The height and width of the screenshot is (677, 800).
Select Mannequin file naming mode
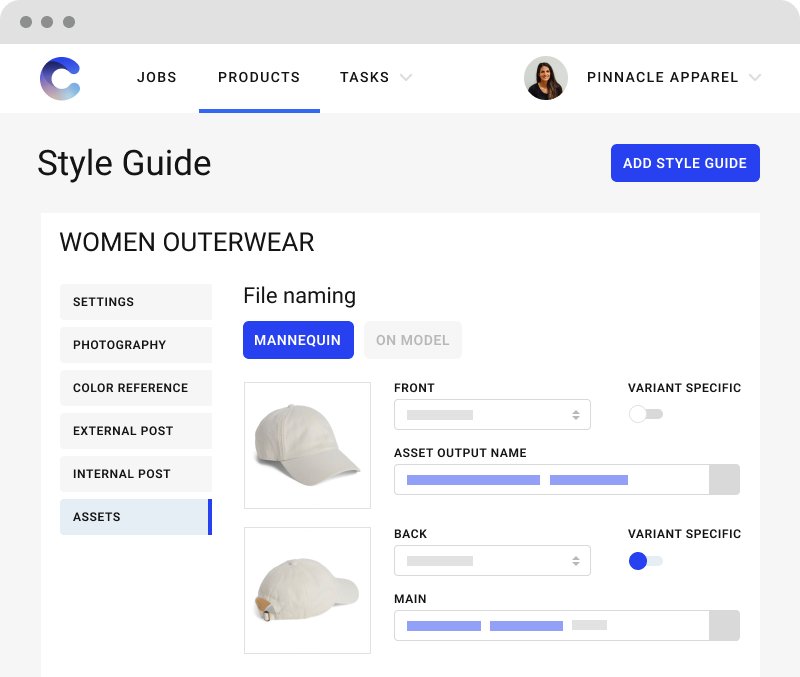point(298,340)
